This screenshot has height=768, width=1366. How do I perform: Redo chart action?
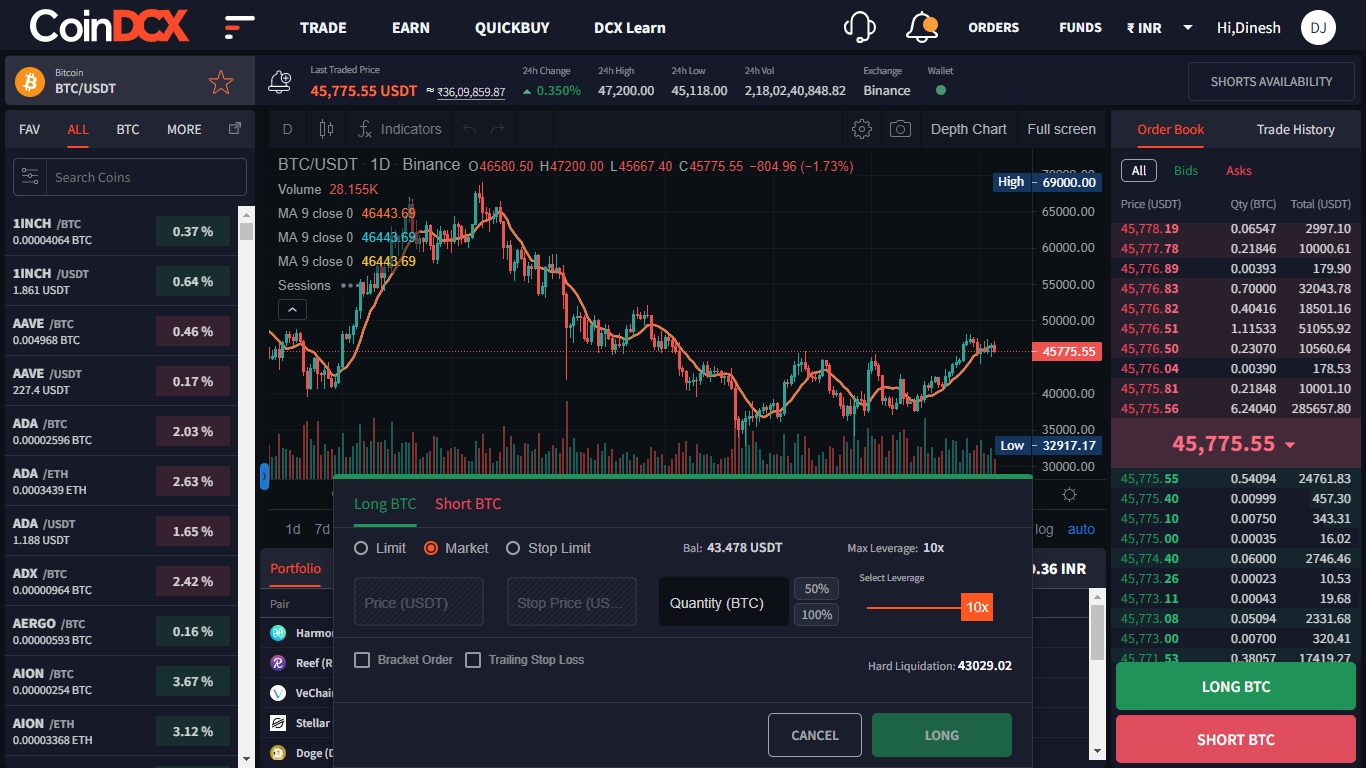tap(497, 129)
